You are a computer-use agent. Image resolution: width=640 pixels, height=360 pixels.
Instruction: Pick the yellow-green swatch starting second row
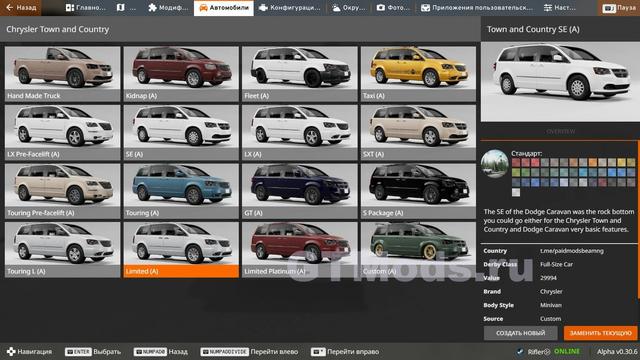[x=516, y=172]
